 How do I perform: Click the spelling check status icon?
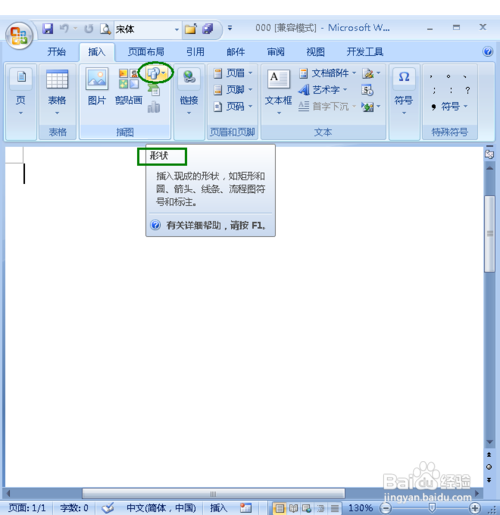pyautogui.click(x=108, y=508)
